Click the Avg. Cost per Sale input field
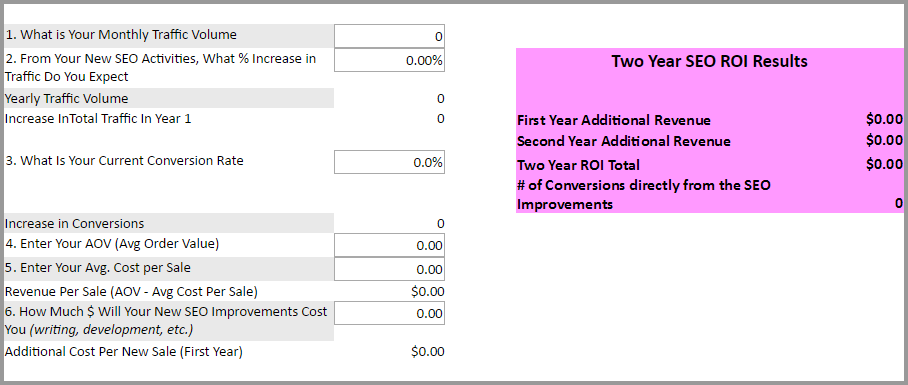Screen dimensions: 908x385 point(389,269)
